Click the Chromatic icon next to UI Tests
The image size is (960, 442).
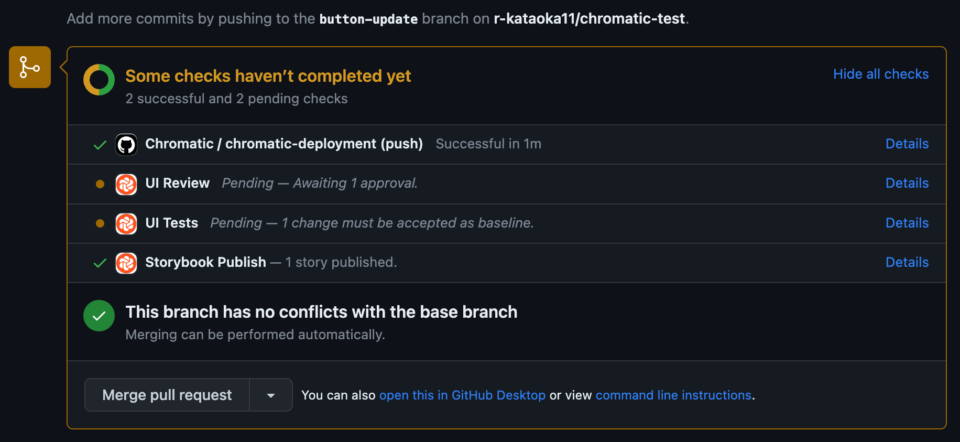tap(126, 223)
